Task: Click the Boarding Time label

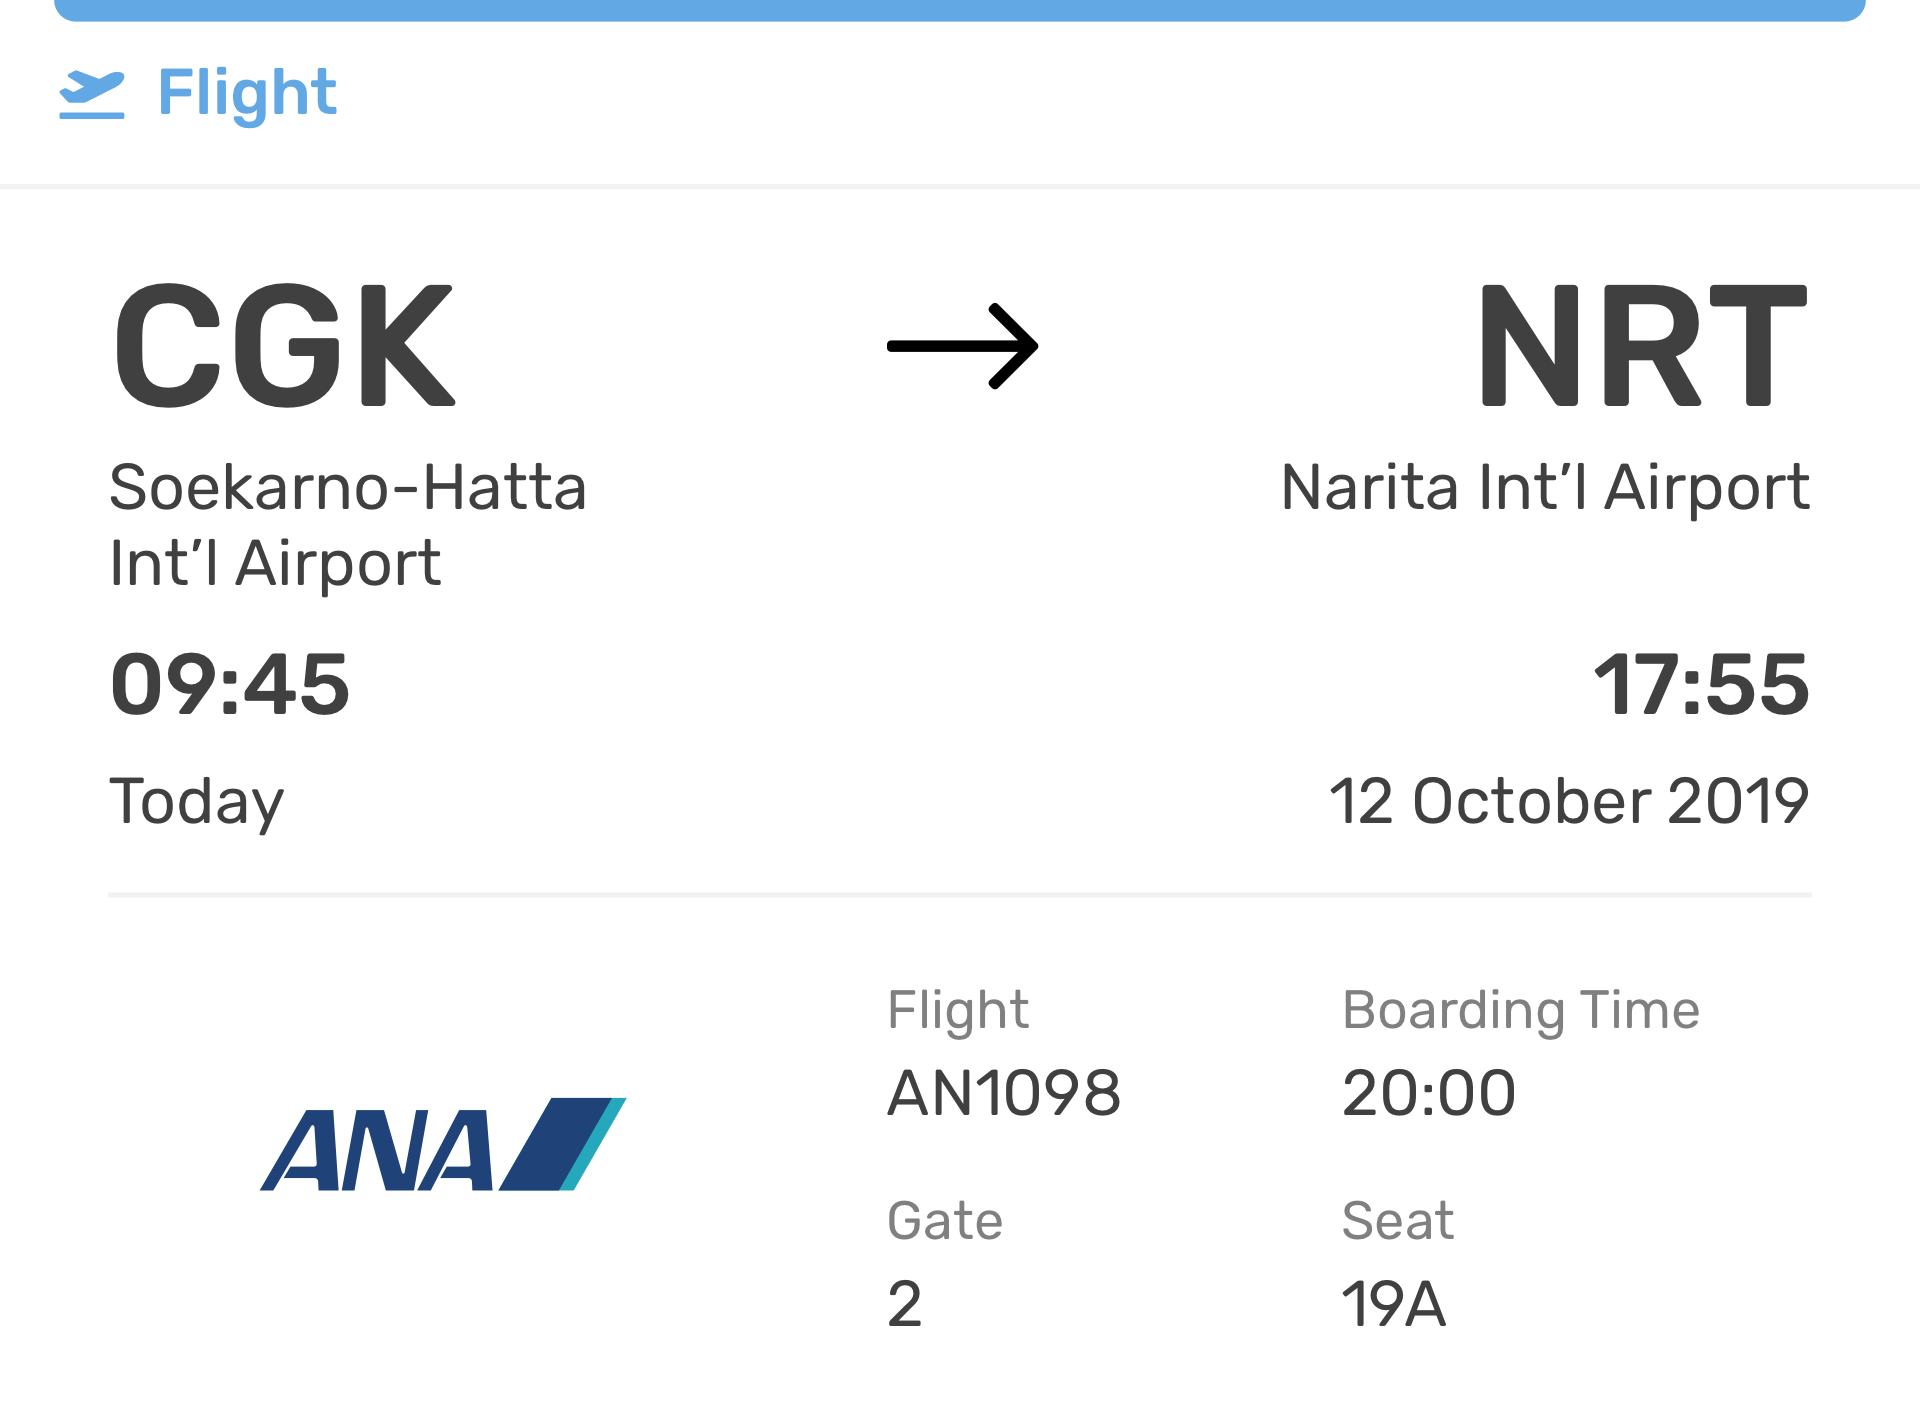Action: [1520, 1010]
